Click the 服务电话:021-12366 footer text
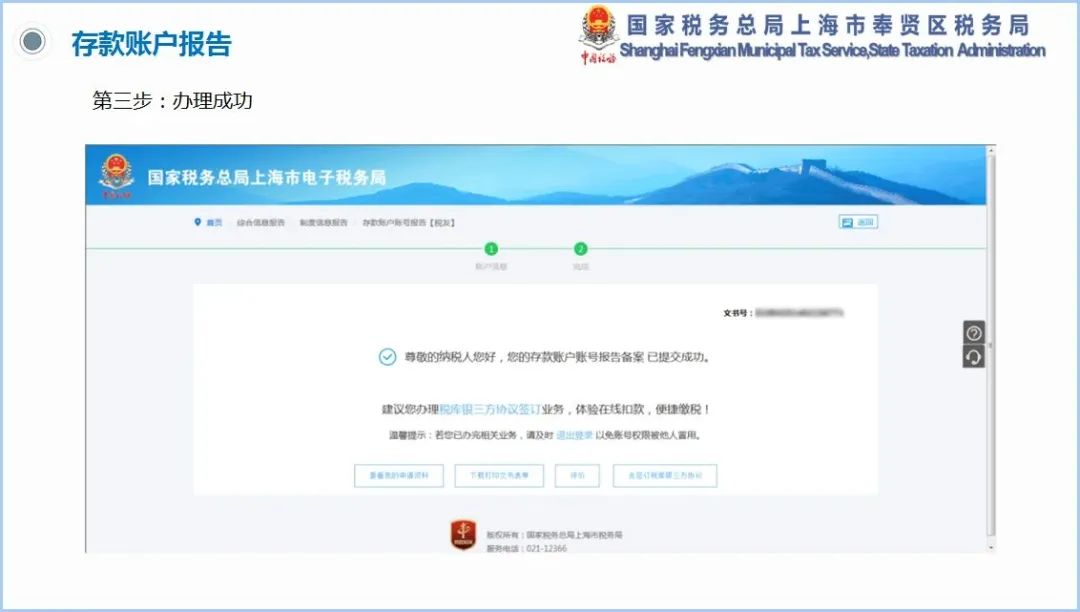 click(x=526, y=549)
